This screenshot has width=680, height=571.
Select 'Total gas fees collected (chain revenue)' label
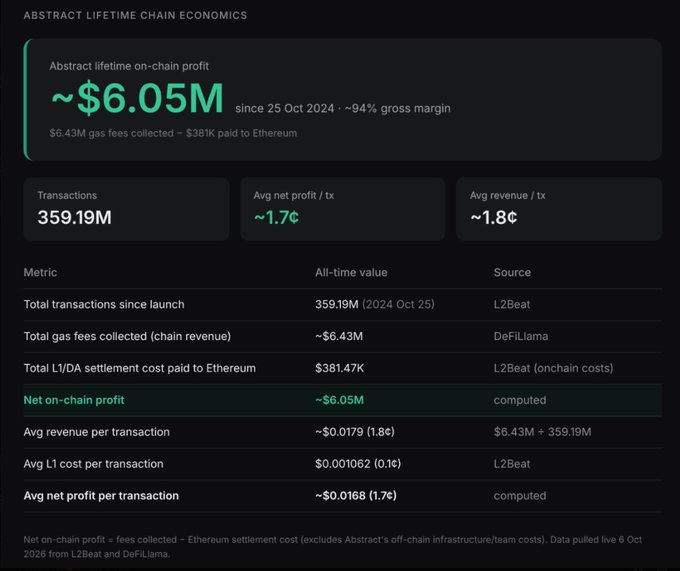pos(127,336)
